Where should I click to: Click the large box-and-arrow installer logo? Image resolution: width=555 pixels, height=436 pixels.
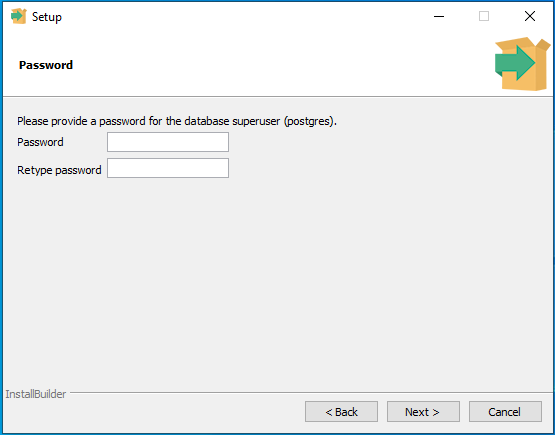click(522, 64)
